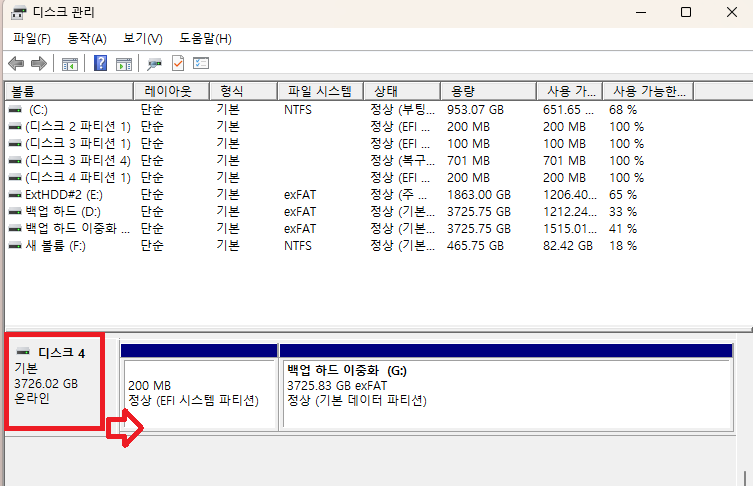753x486 pixels.
Task: Click exFAT in the ExtHDD#2 row
Action: [300, 194]
